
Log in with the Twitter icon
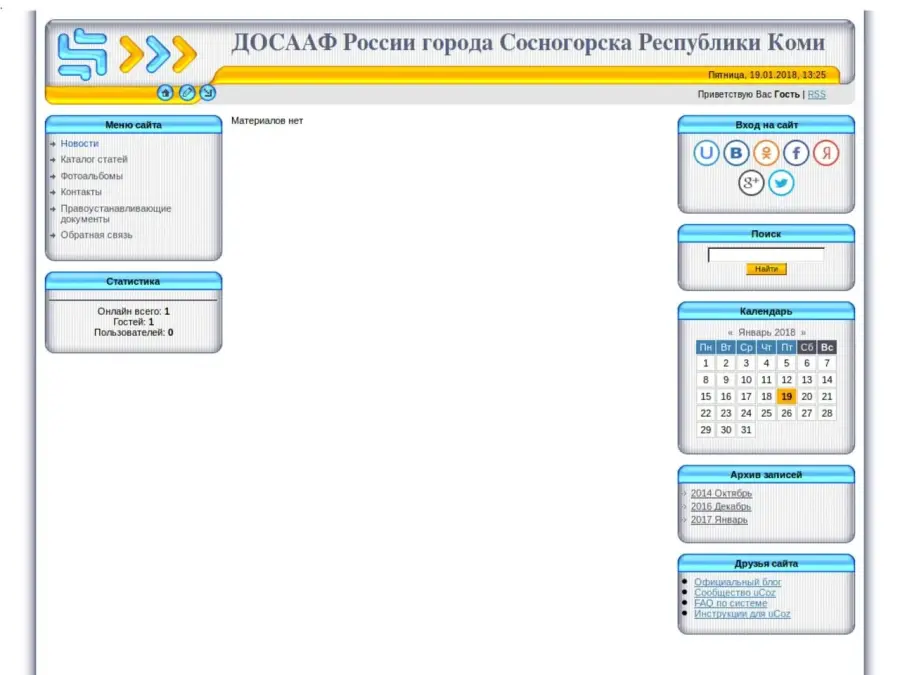tap(781, 183)
